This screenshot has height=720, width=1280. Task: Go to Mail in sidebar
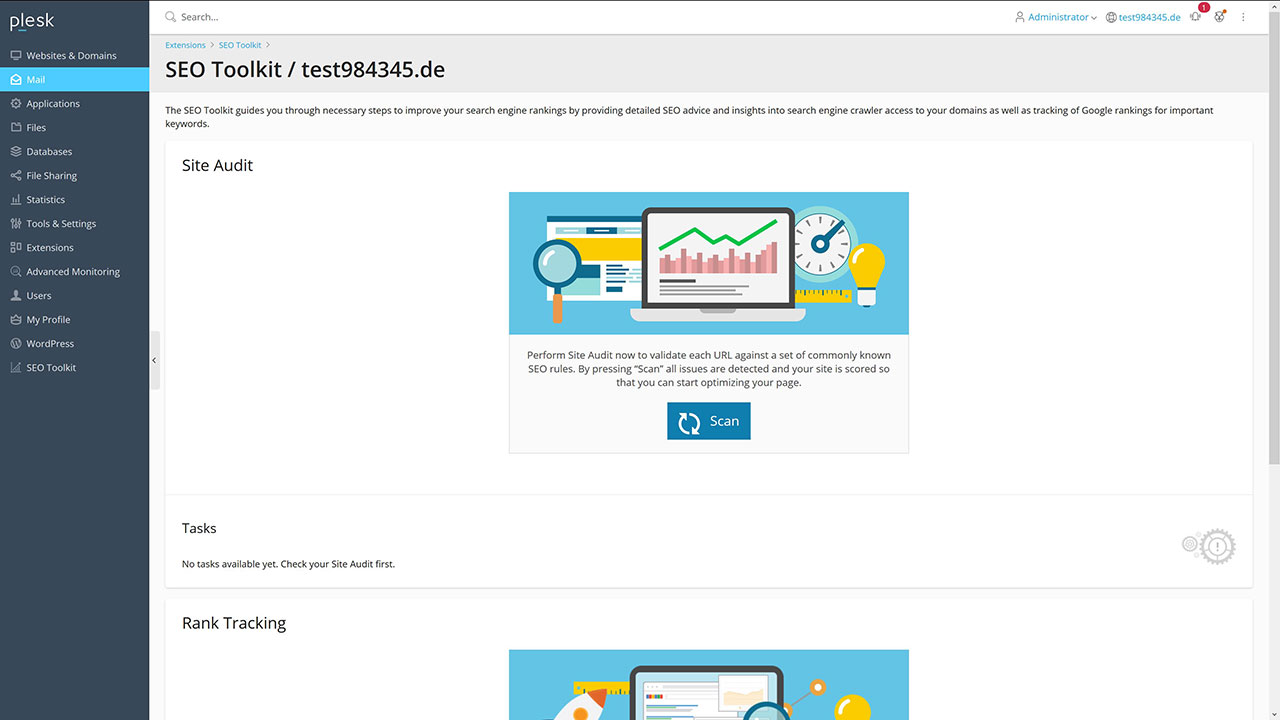[x=74, y=80]
